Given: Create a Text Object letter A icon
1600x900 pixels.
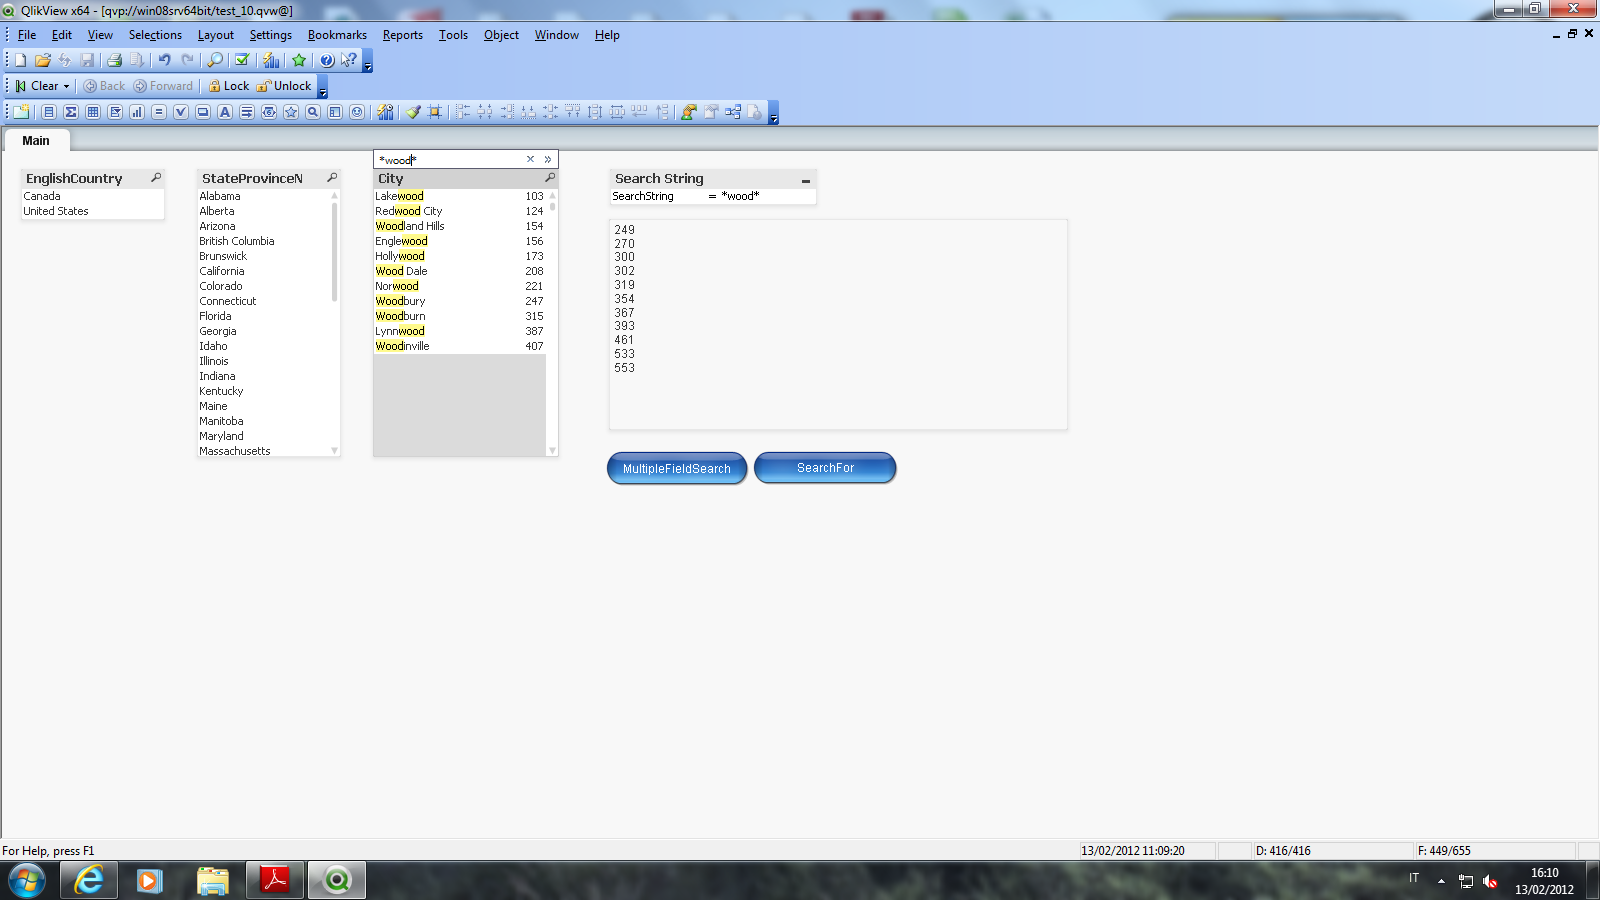Looking at the screenshot, I should 225,112.
